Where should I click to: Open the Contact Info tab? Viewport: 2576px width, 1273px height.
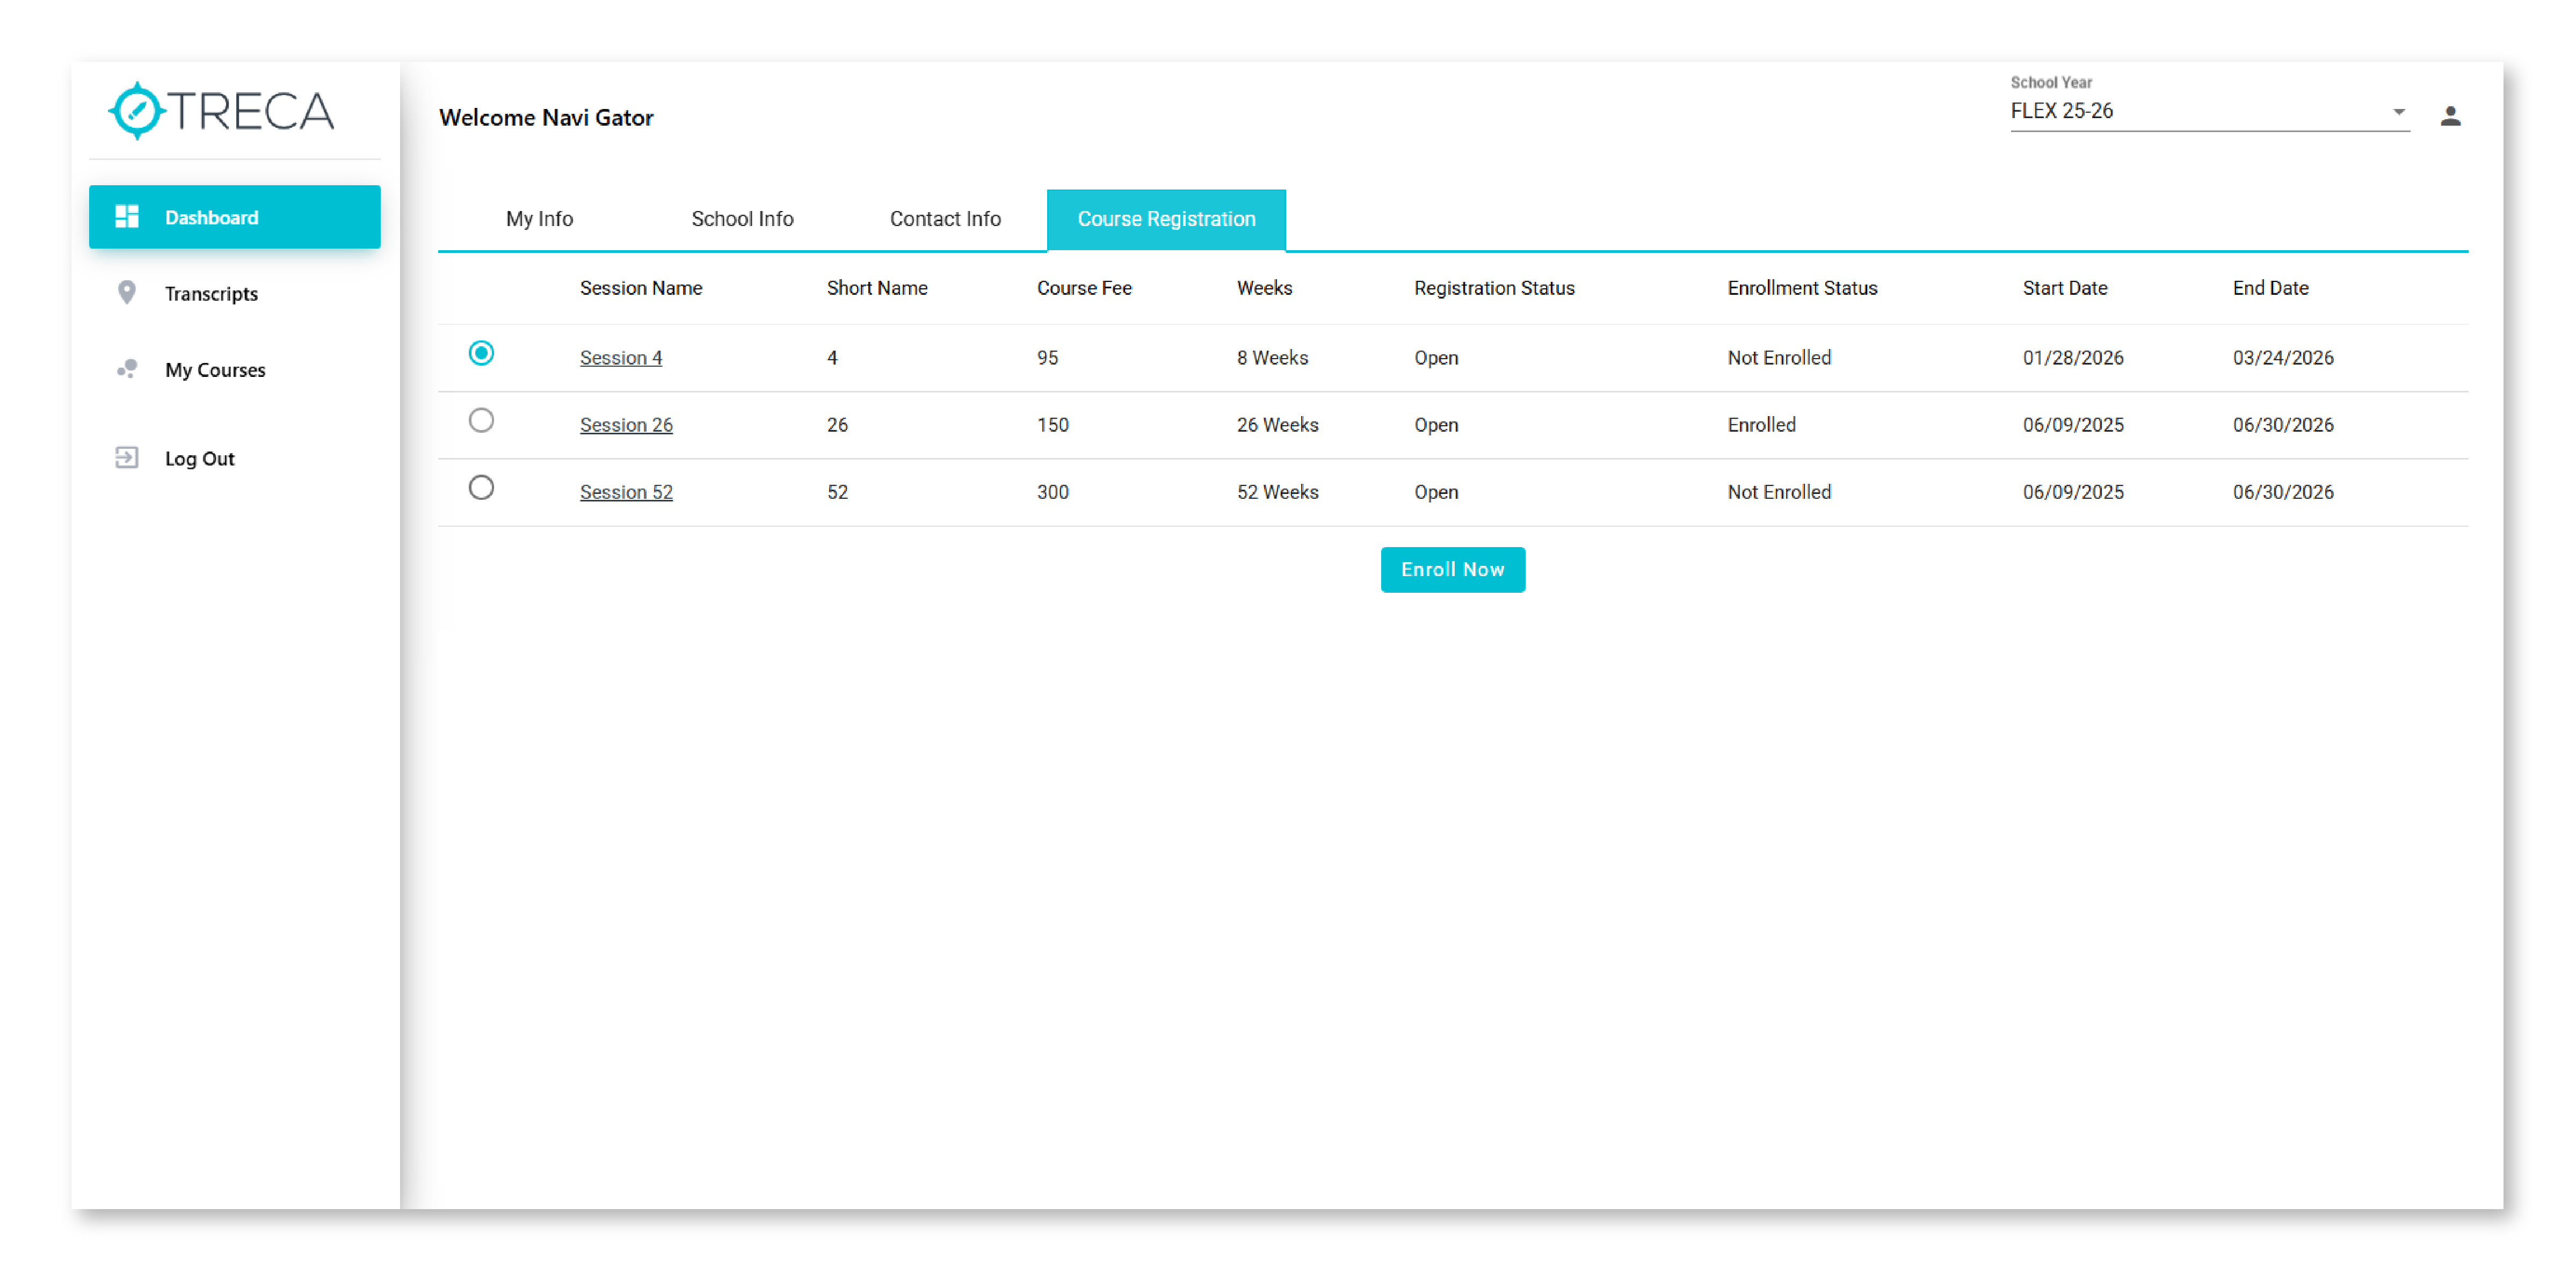(x=945, y=219)
